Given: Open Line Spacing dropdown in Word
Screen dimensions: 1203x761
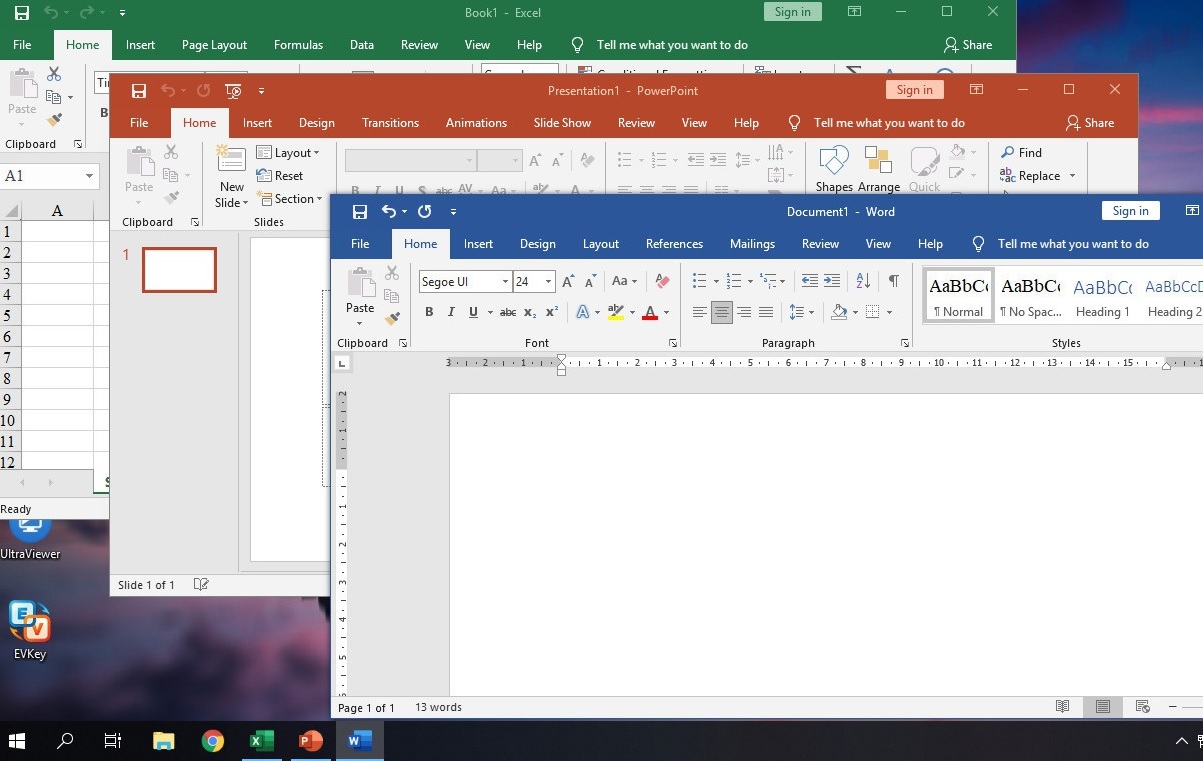Looking at the screenshot, I should point(801,312).
